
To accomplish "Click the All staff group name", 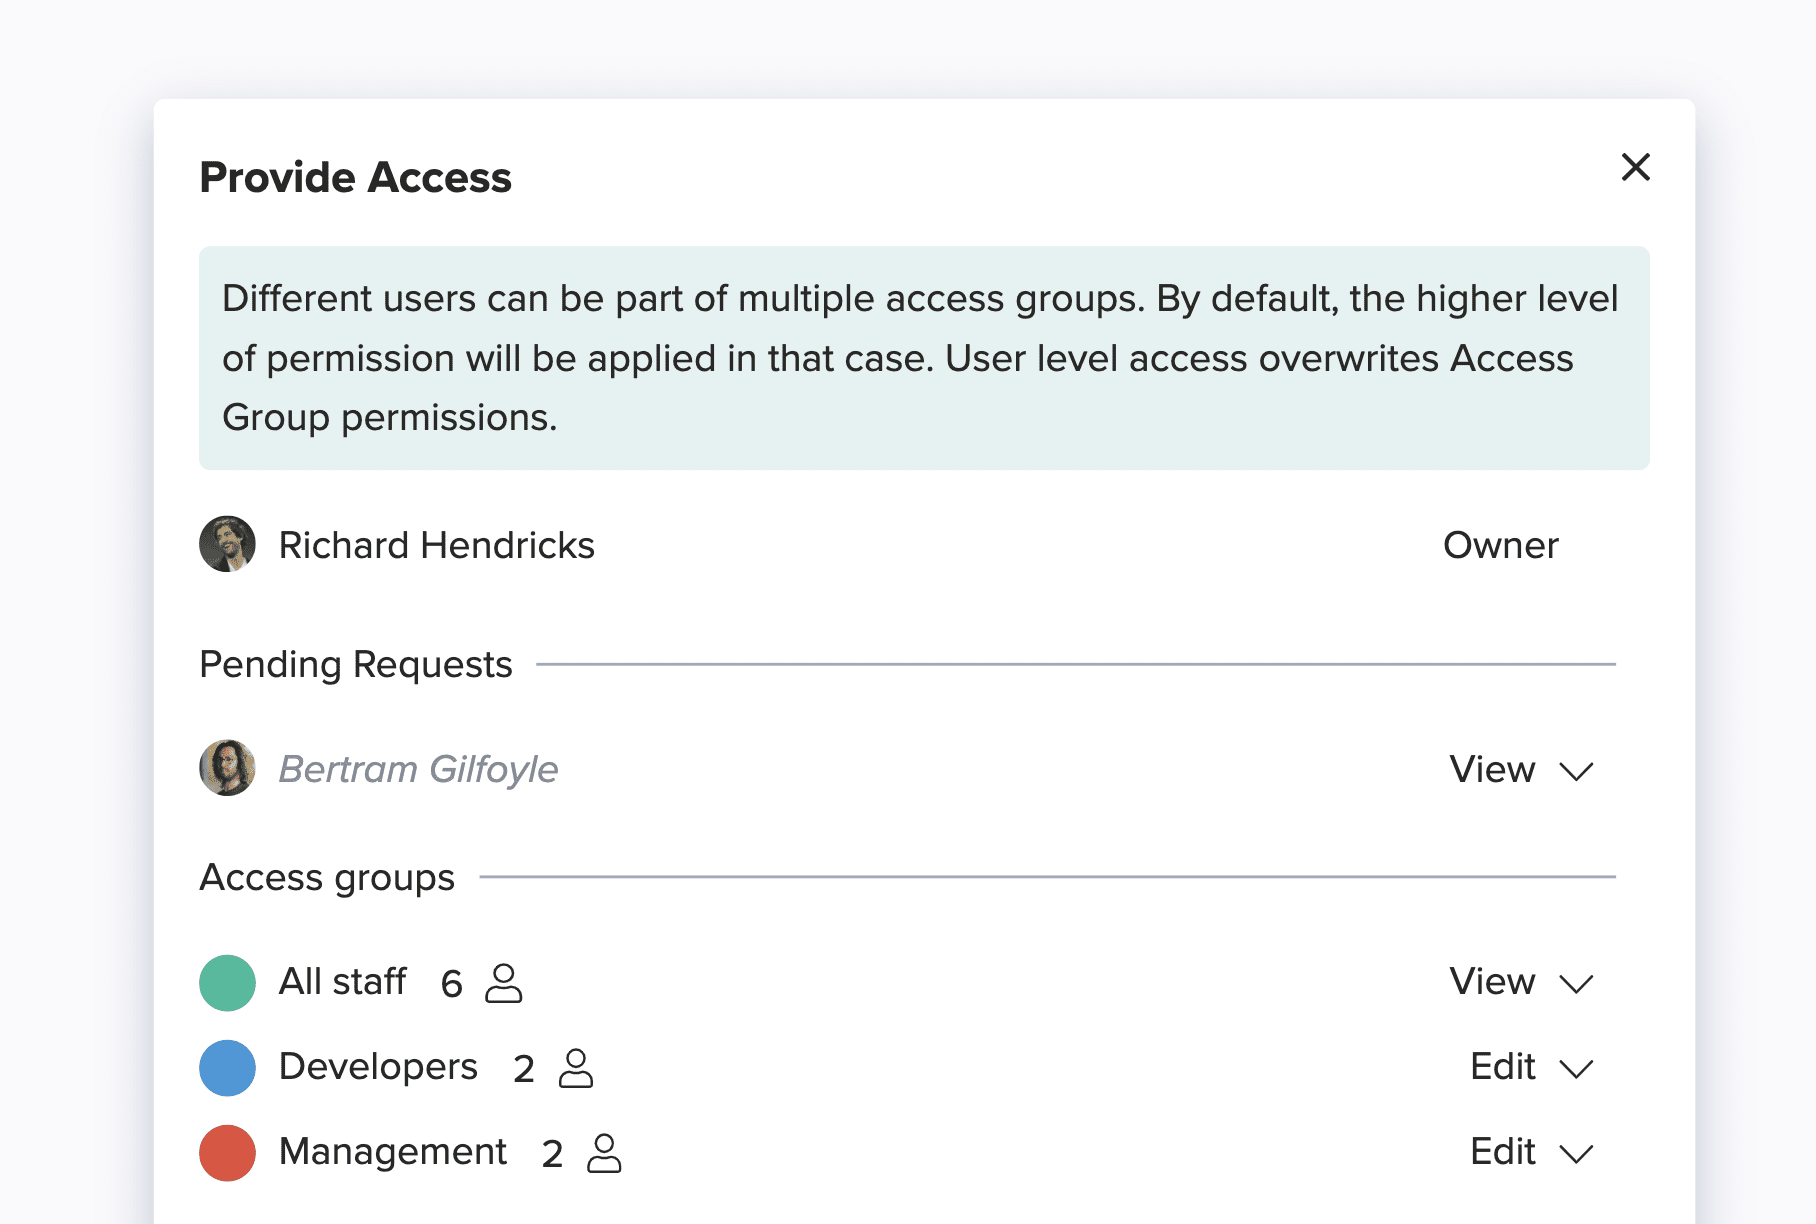I will click(342, 982).
